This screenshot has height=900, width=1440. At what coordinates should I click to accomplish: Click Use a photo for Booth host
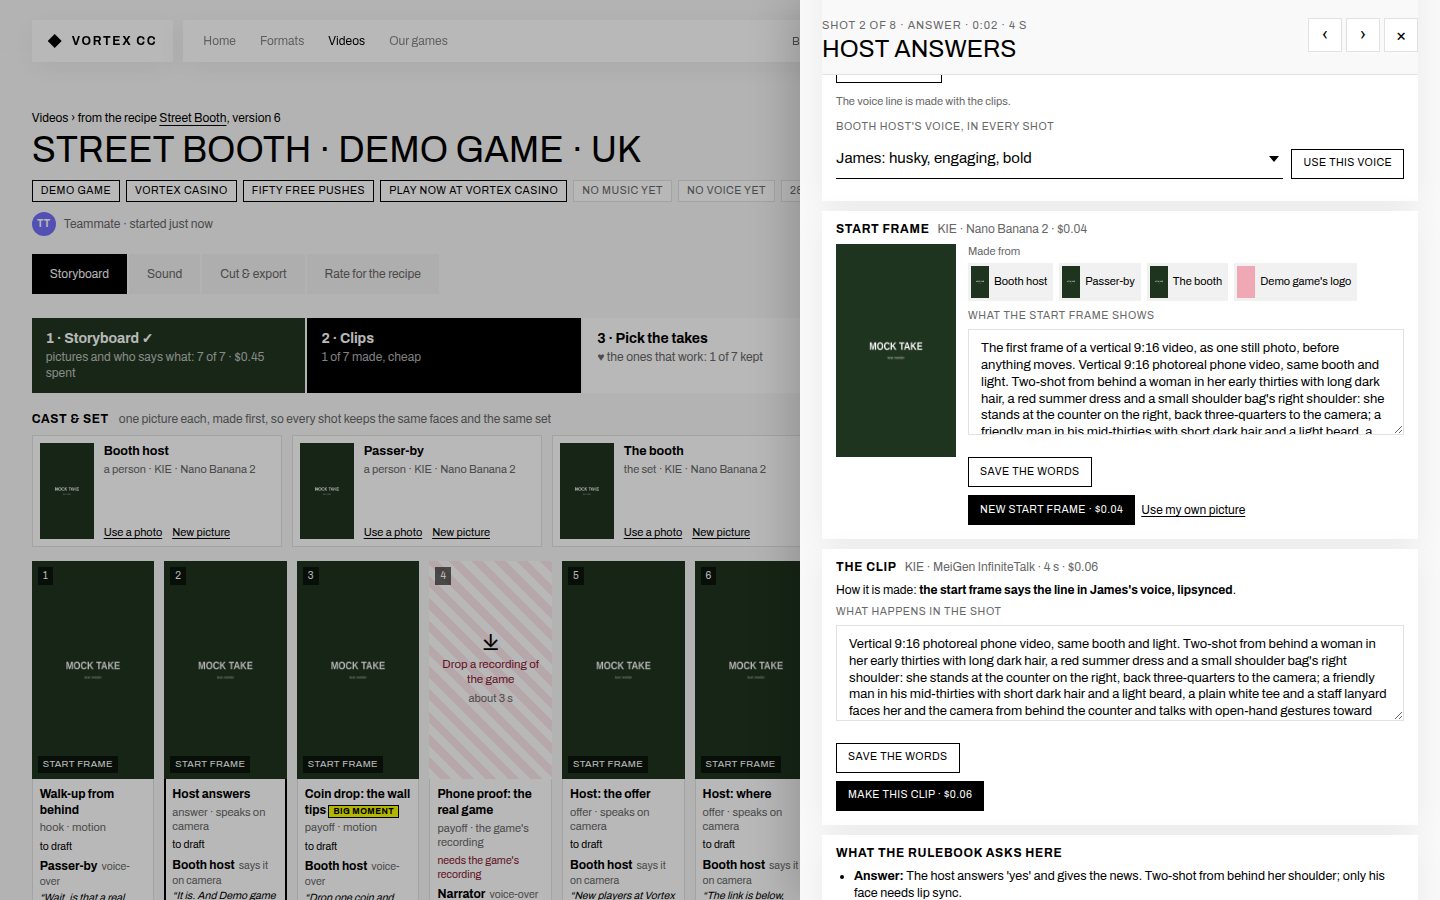coord(133,533)
